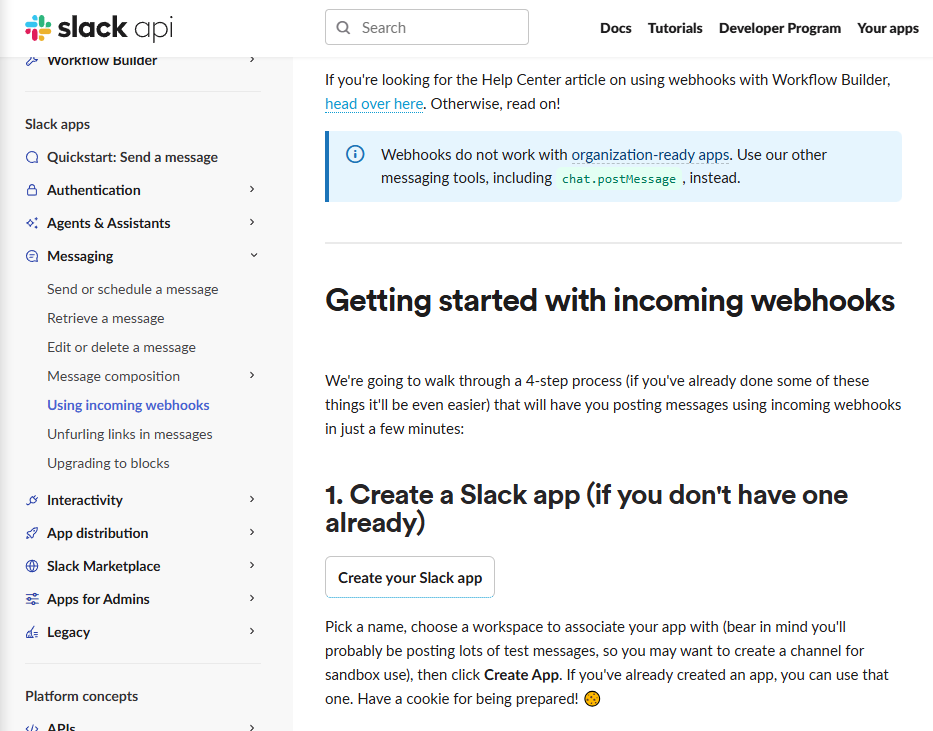933x731 pixels.
Task: Click the App distribution rocket icon
Action: (32, 533)
